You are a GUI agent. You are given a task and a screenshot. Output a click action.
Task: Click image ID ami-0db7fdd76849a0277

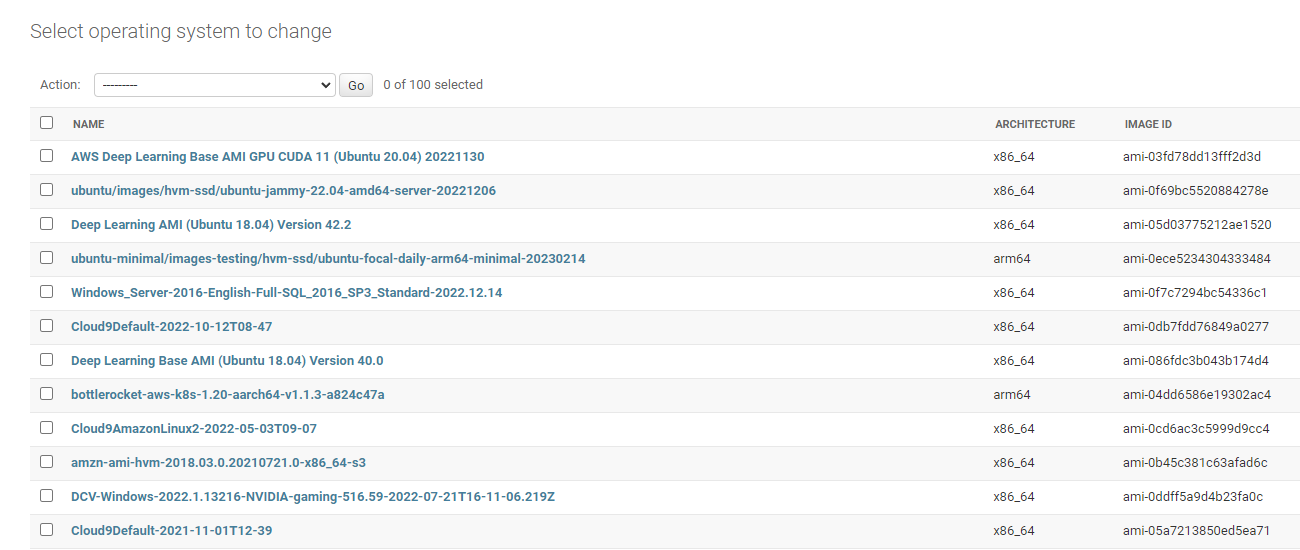click(1196, 327)
